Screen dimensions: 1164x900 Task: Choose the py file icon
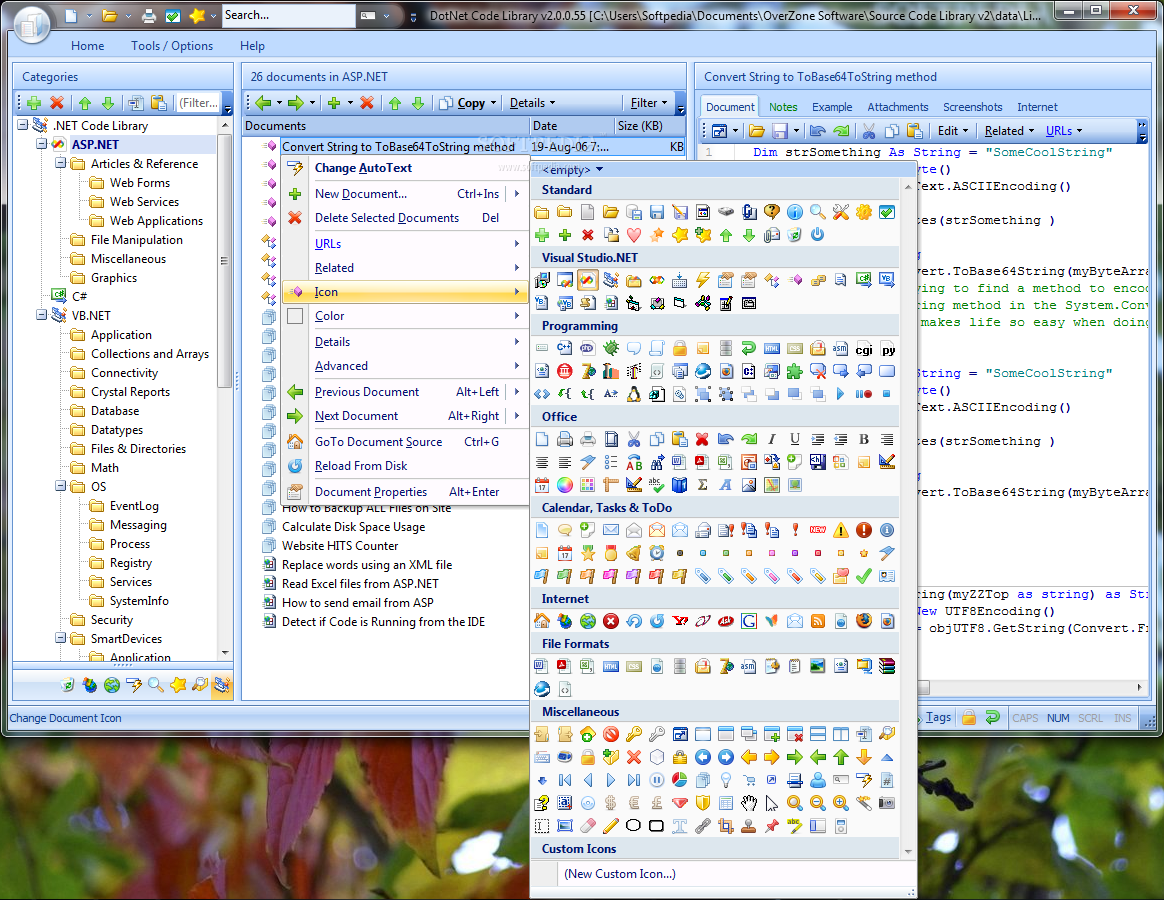887,348
